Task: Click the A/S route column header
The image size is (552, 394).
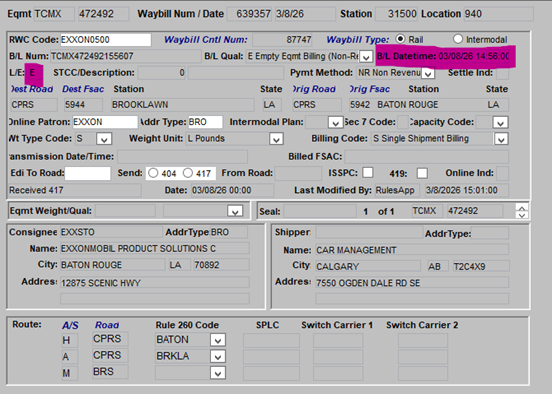Action: [70, 325]
